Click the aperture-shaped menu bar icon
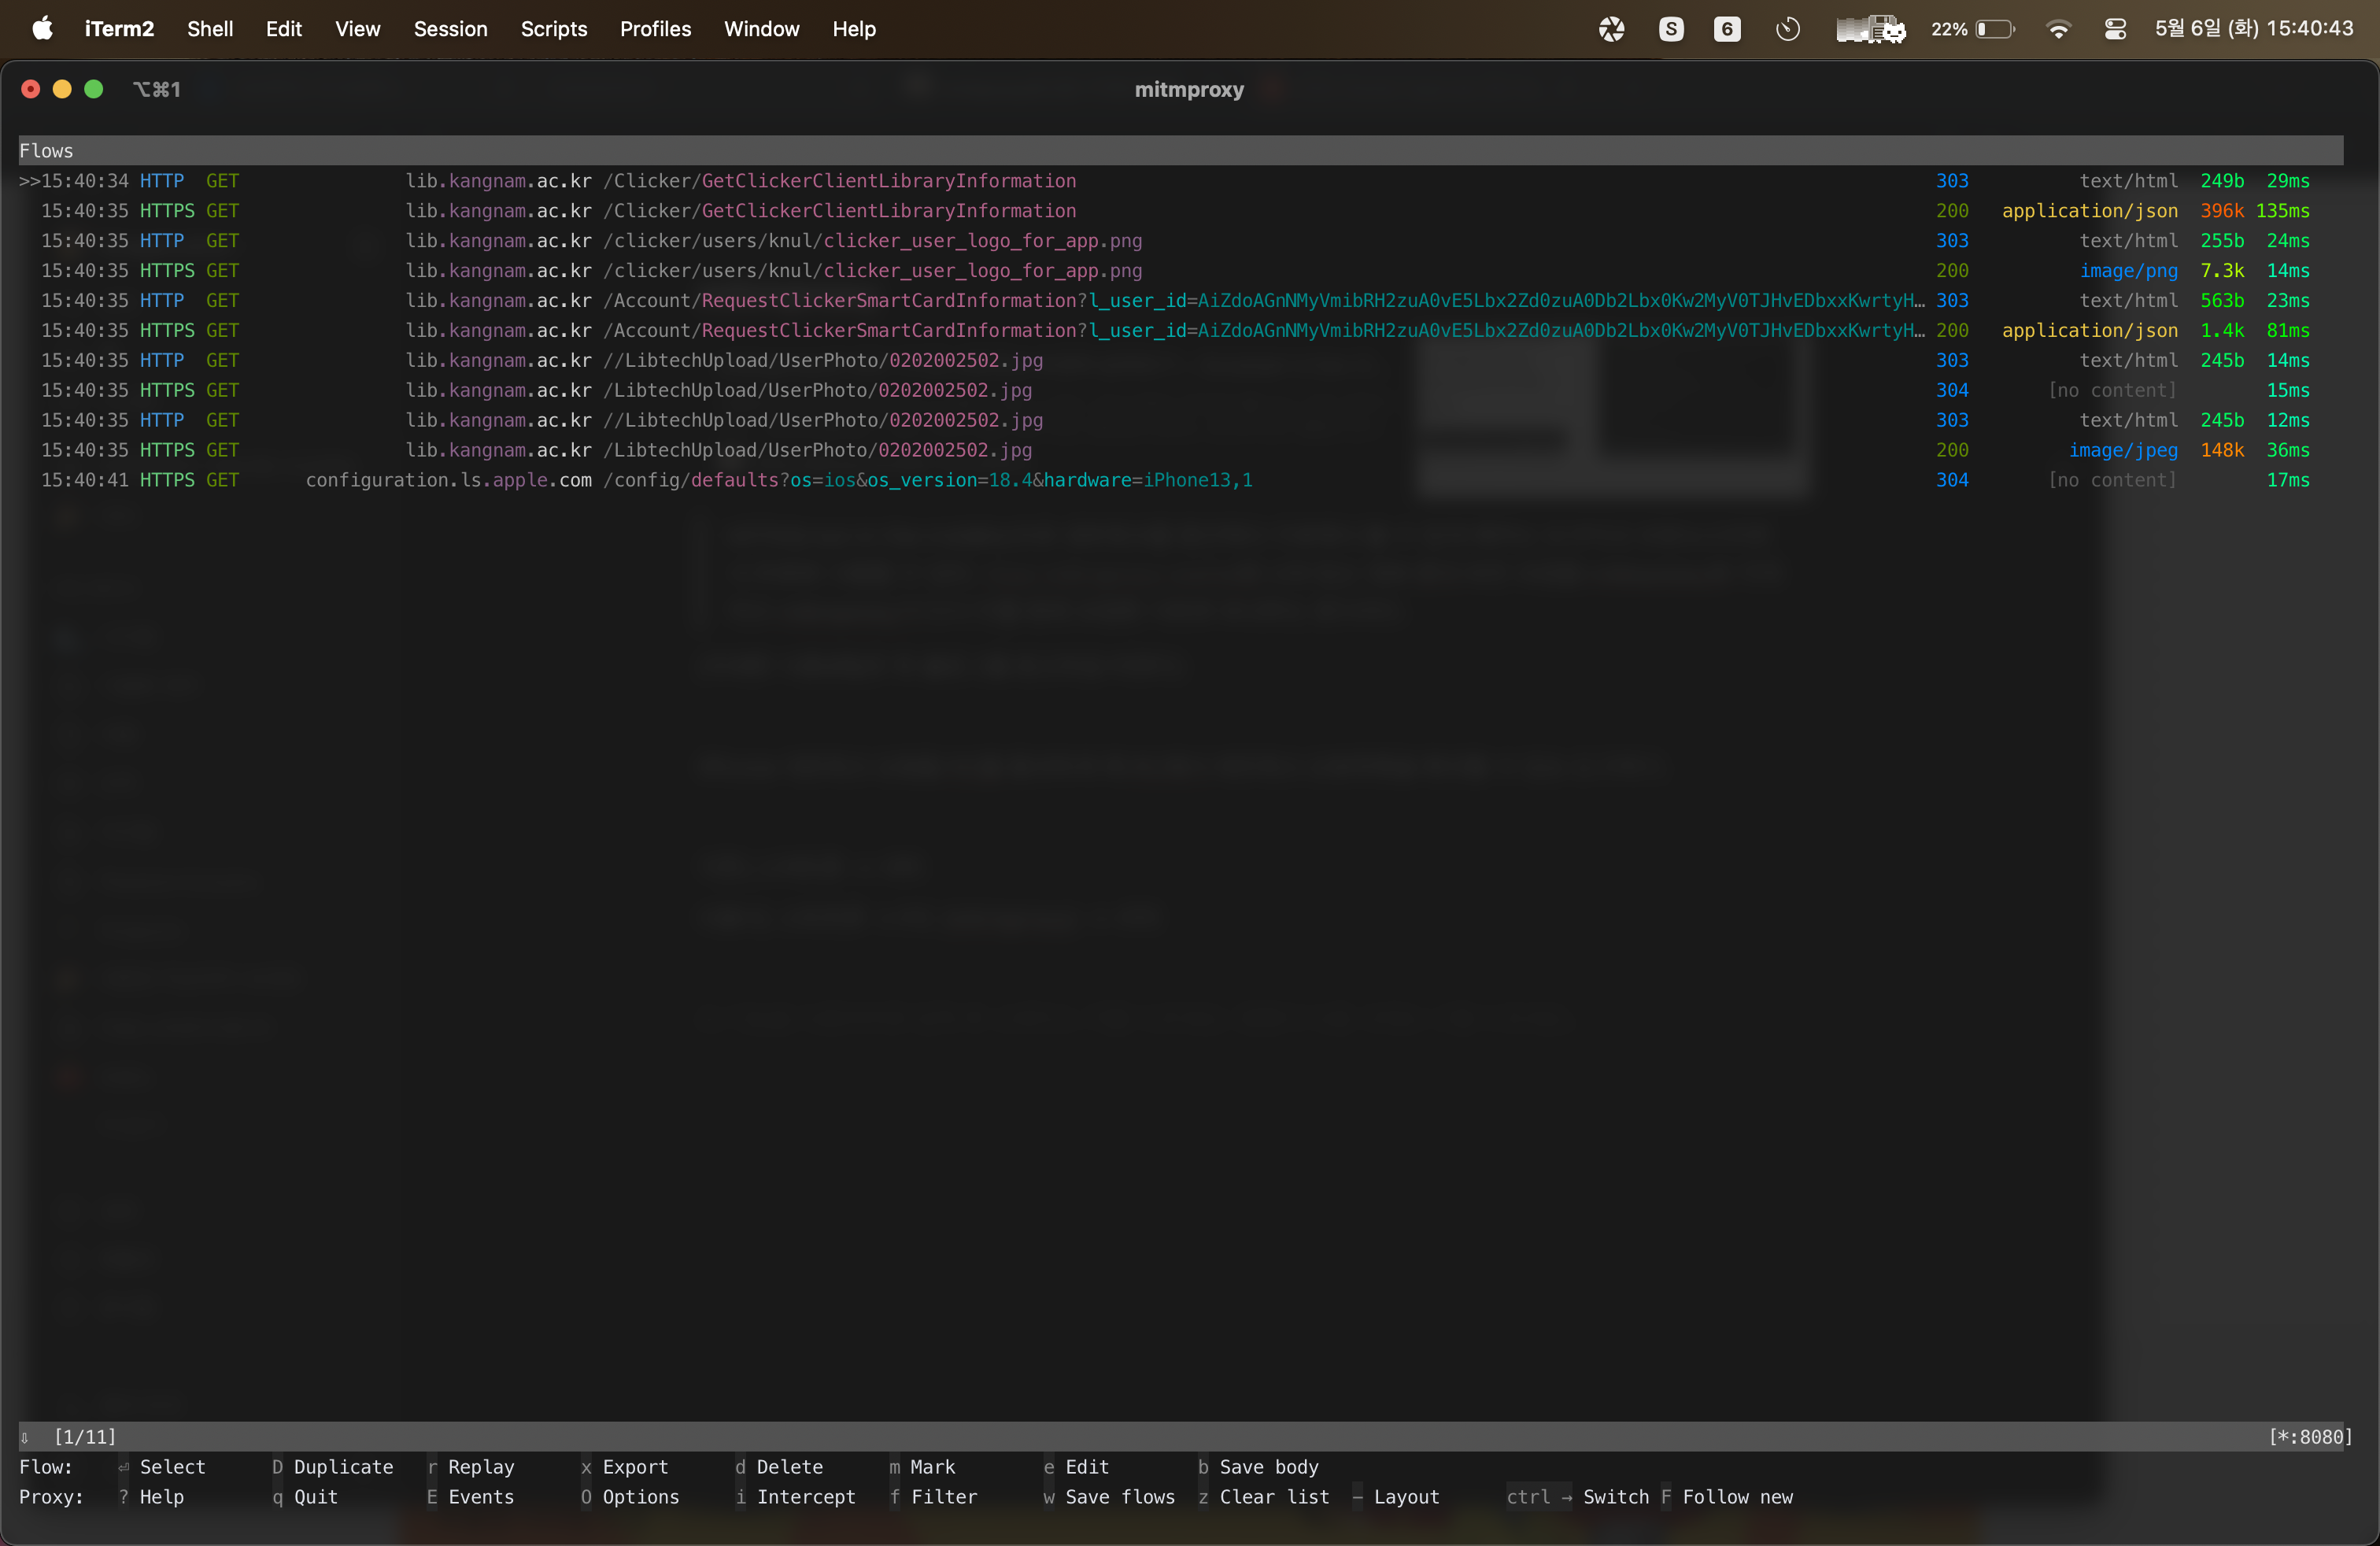 1611,29
